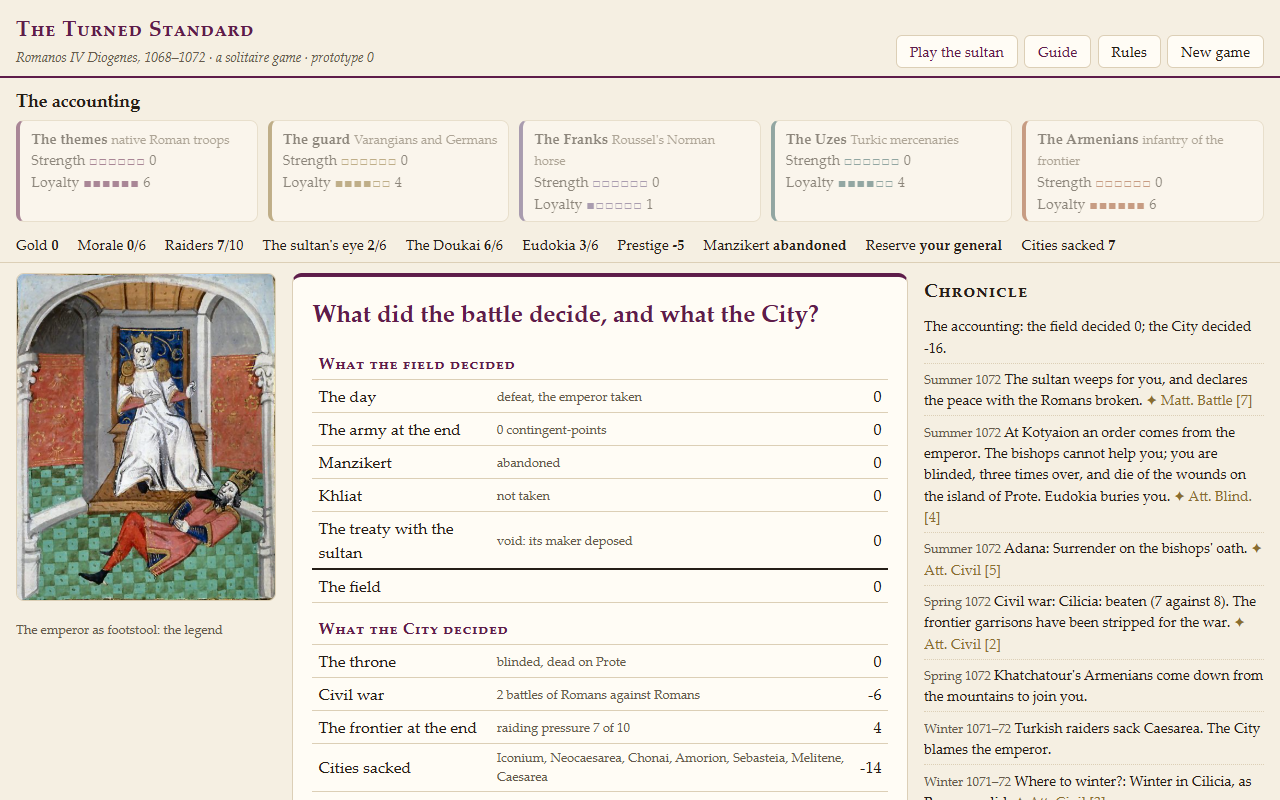Click the Morale 0/6 status entry

pyautogui.click(x=112, y=245)
